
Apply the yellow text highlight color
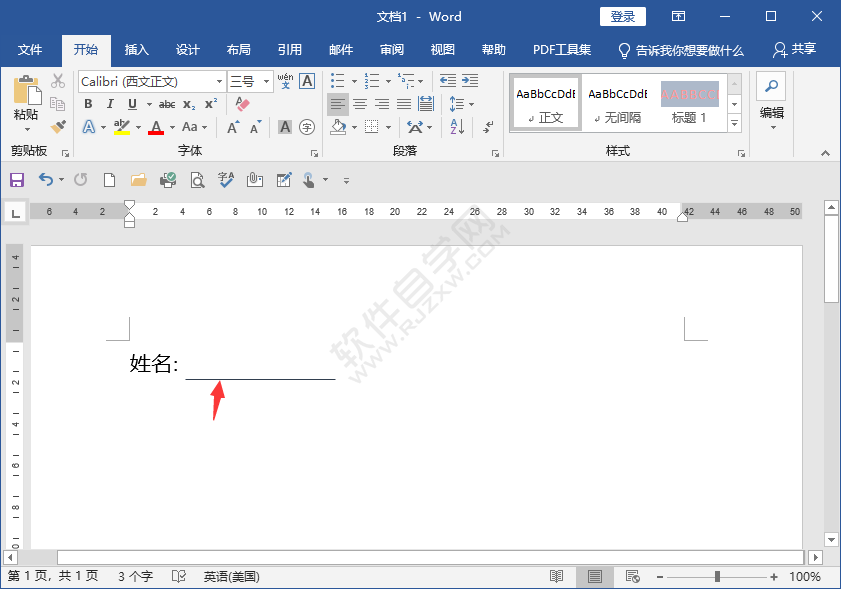[122, 127]
